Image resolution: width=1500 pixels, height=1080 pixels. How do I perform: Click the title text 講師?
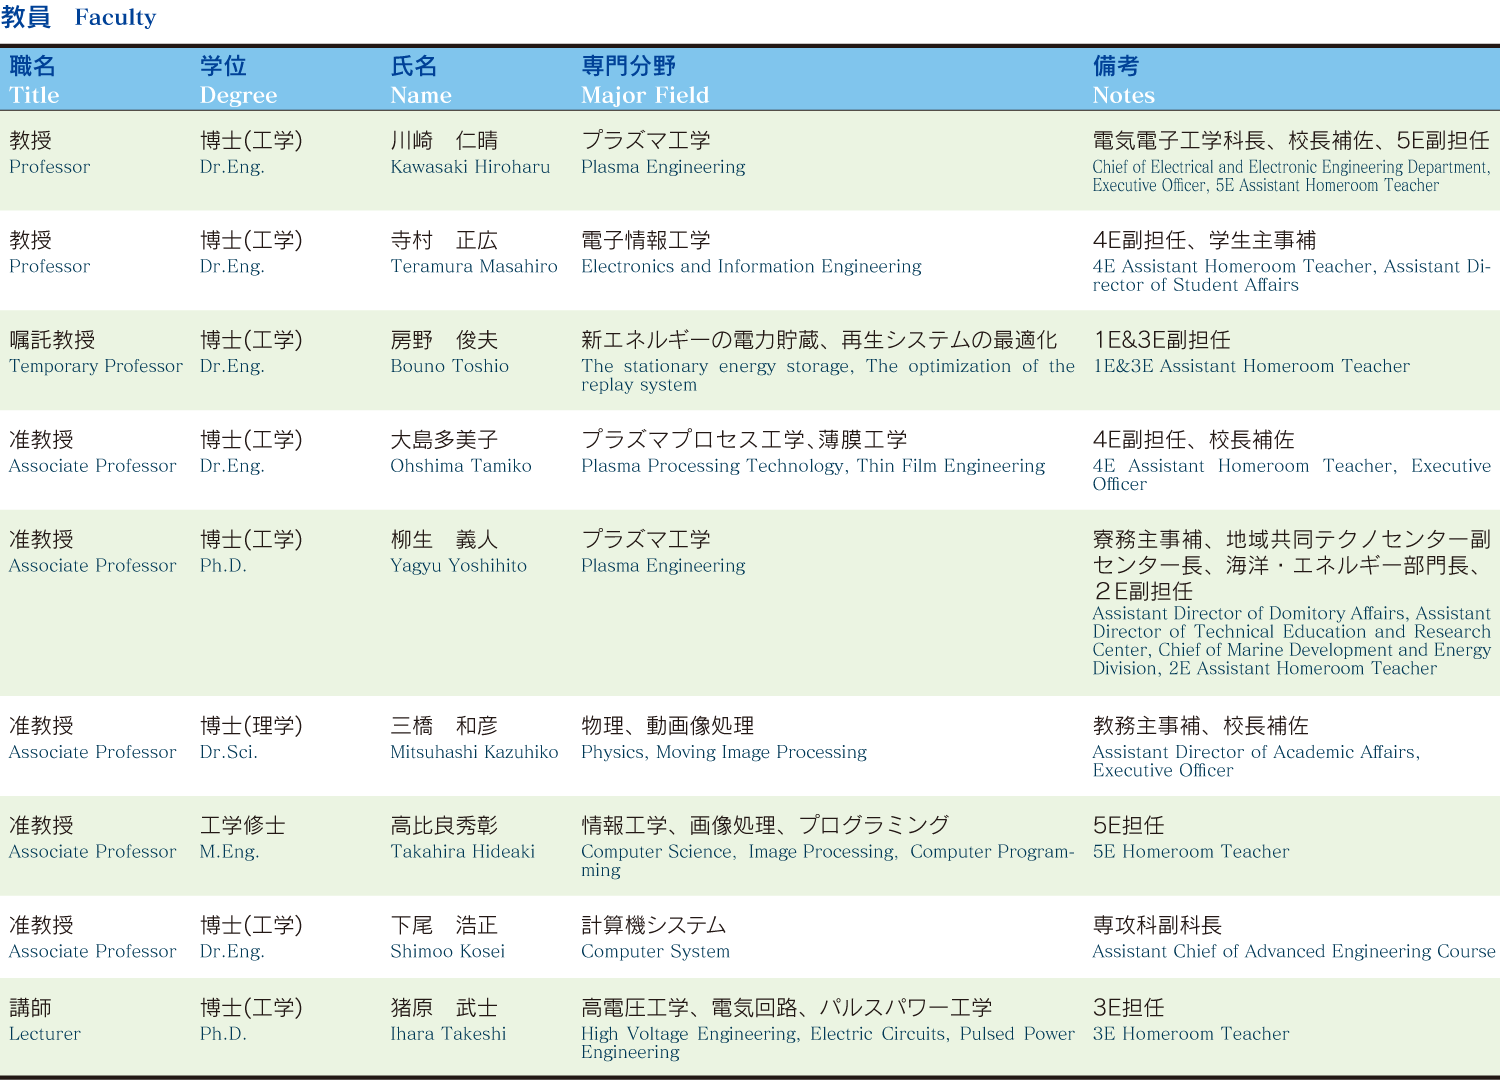[30, 1008]
